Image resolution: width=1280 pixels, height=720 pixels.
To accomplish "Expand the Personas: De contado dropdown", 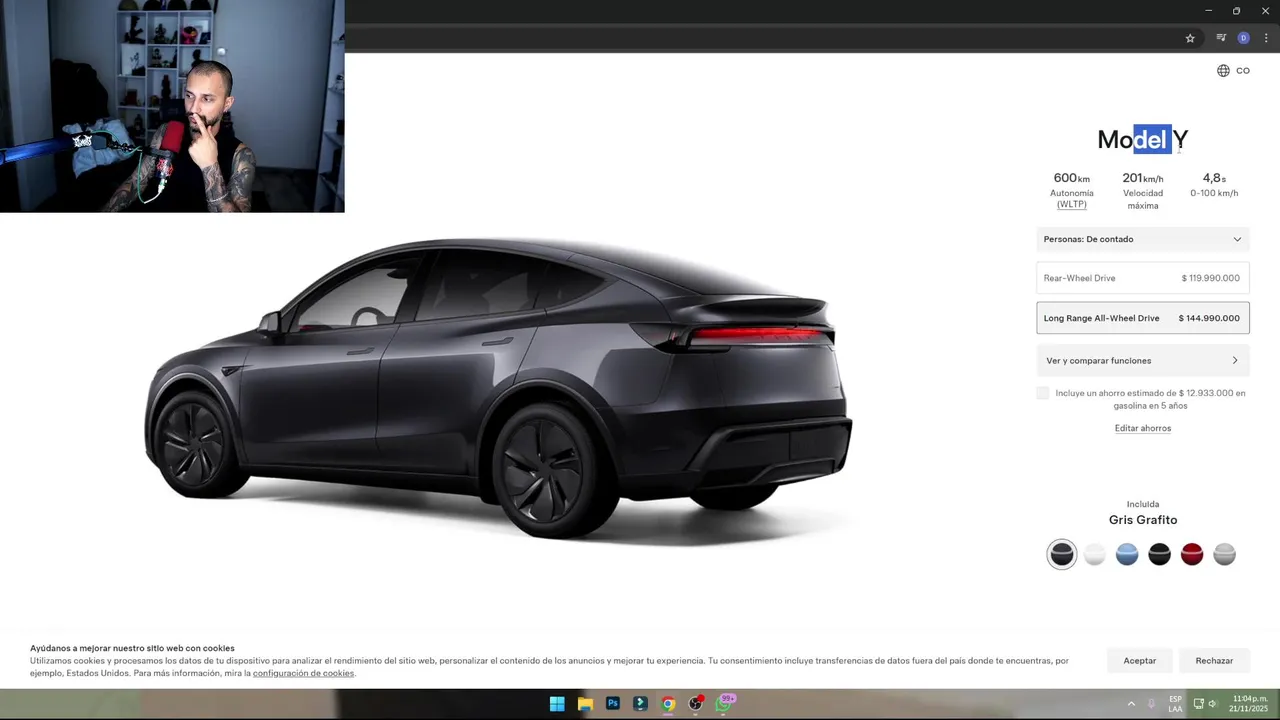I will (x=1142, y=239).
